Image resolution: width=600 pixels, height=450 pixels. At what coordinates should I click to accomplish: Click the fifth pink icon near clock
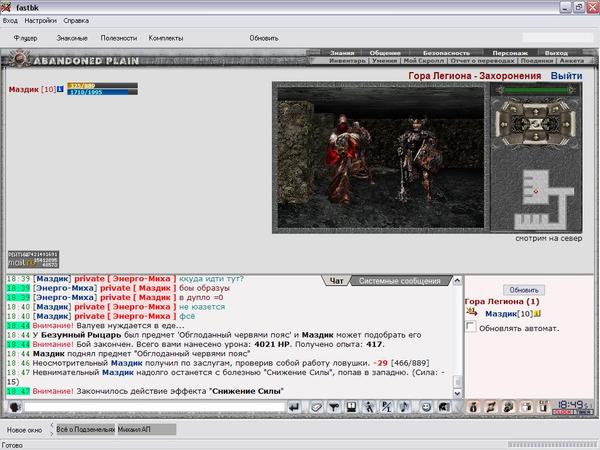pos(544,407)
